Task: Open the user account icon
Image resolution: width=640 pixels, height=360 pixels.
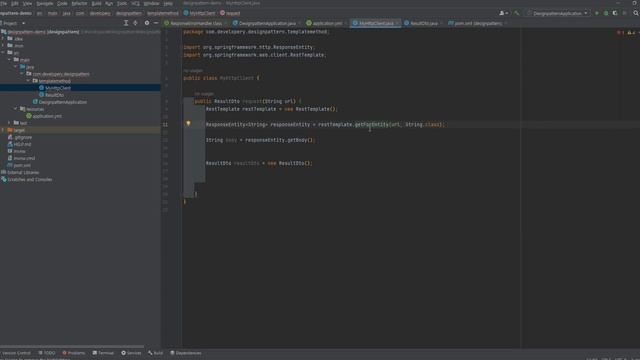Action: pos(503,13)
